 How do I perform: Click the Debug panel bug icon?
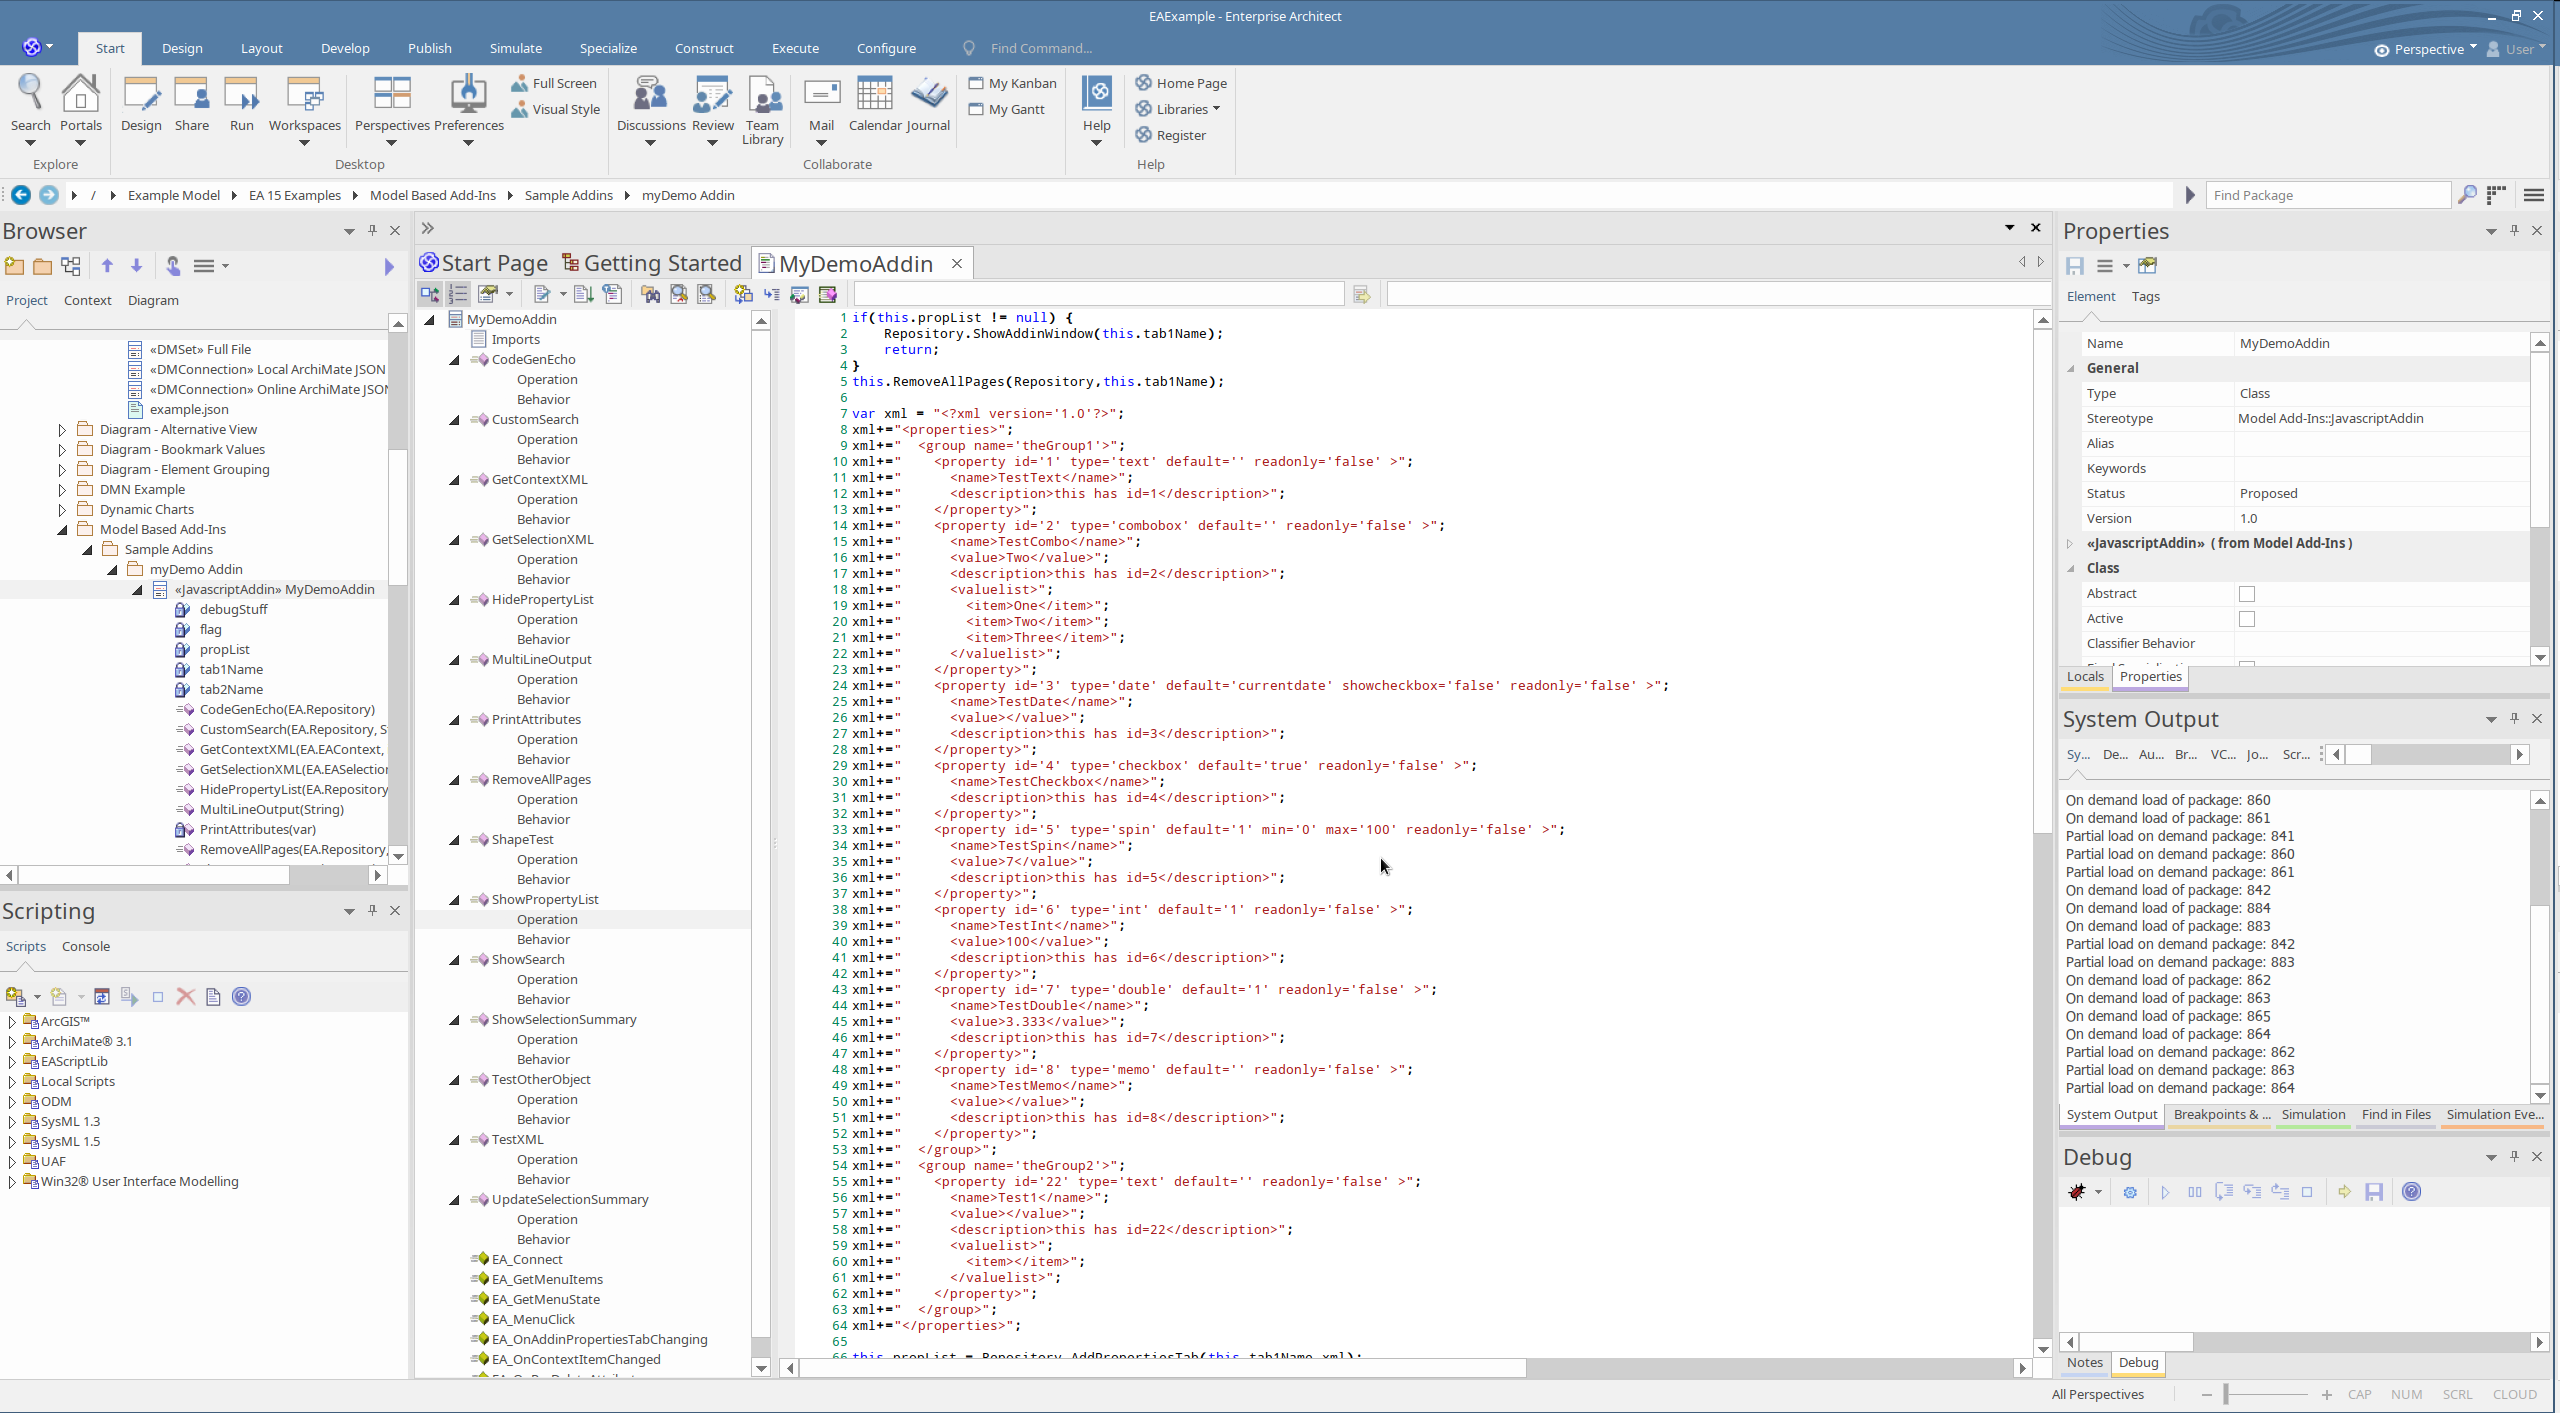pyautogui.click(x=2077, y=1192)
